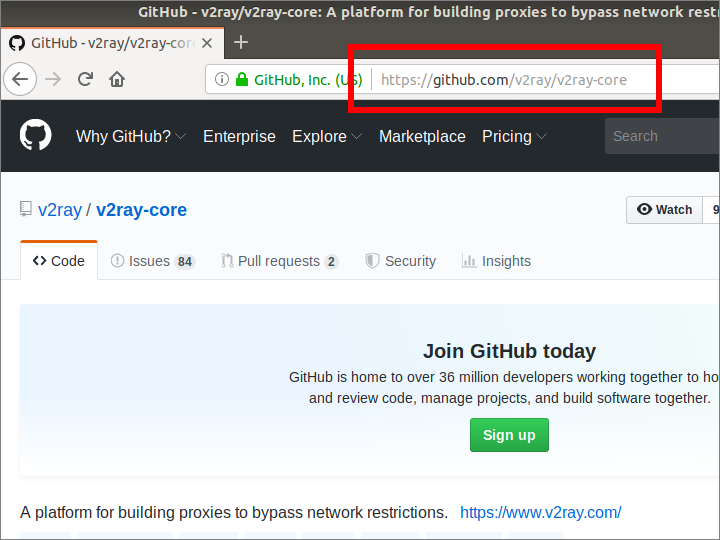Click the green padlock security icon

(241, 79)
